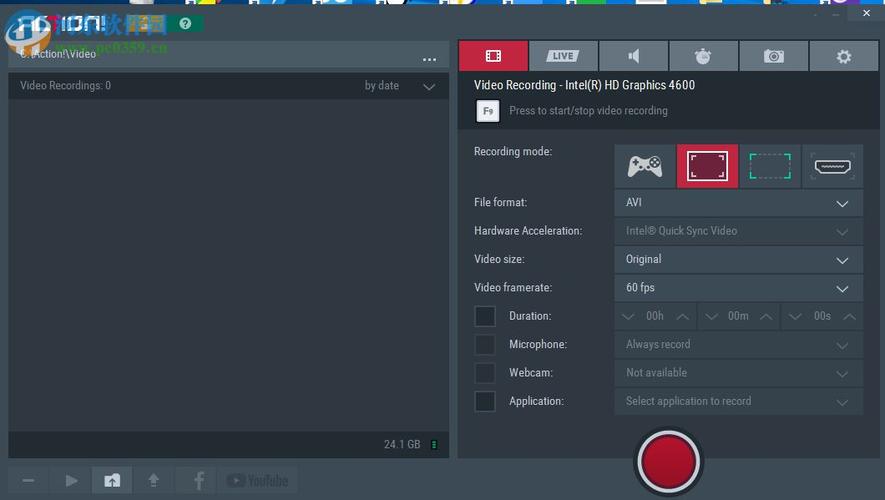Decrease the duration hours value
Viewport: 885px width, 500px height.
click(x=628, y=317)
